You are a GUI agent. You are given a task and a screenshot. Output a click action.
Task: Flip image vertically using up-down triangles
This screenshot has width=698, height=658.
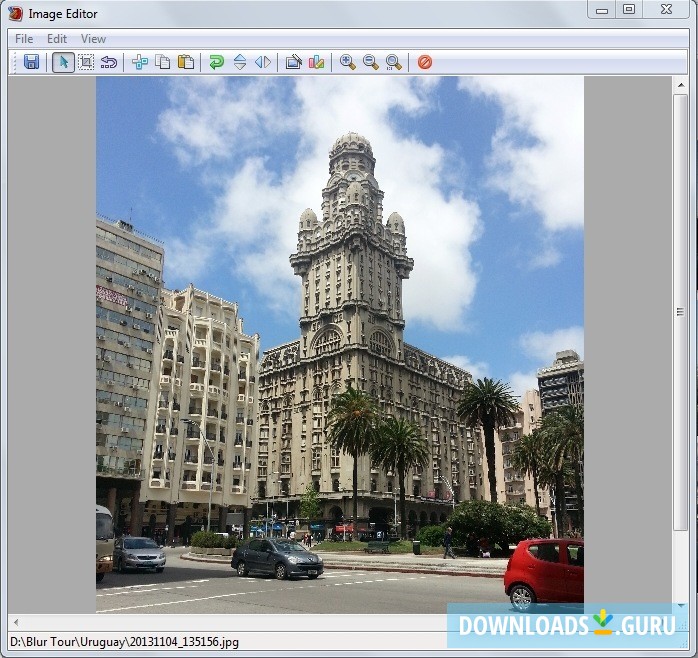click(240, 62)
